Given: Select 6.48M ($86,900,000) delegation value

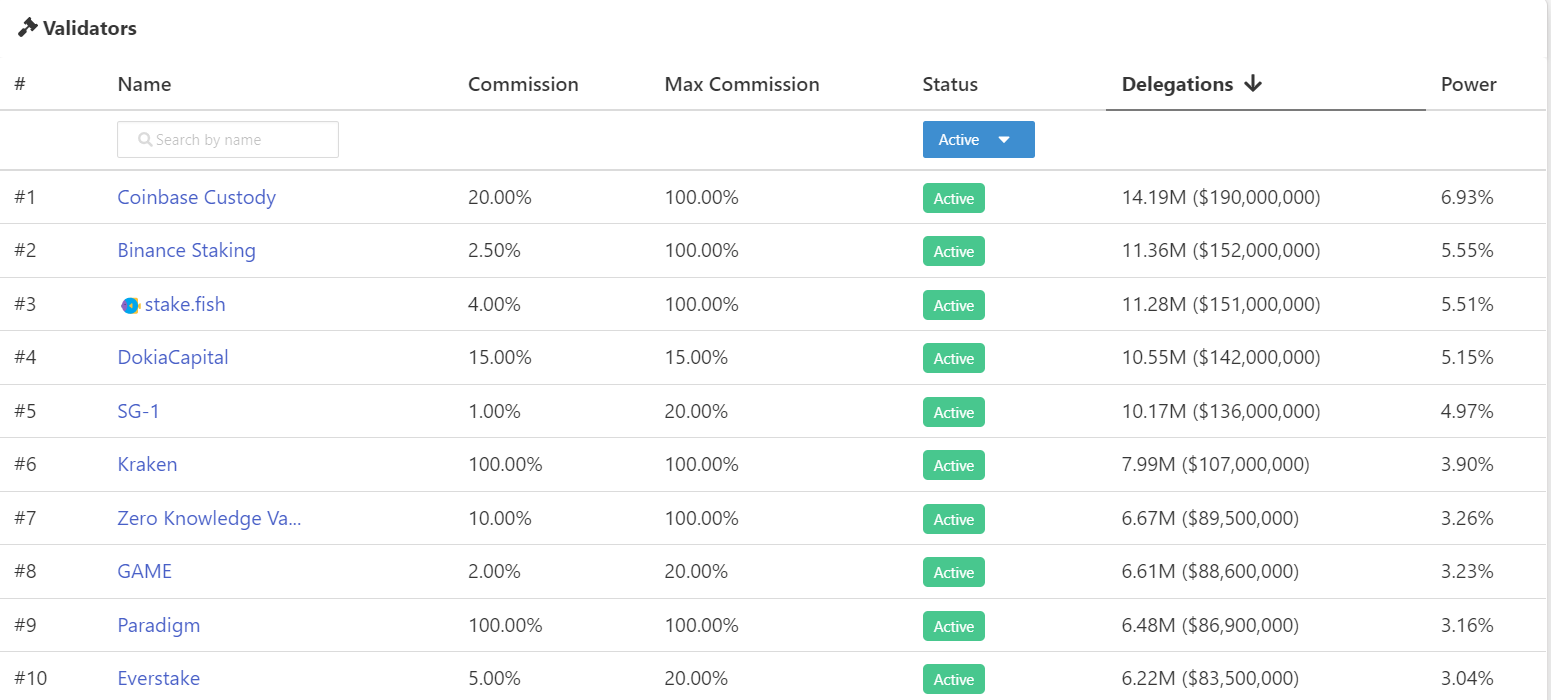Looking at the screenshot, I should 1211,625.
